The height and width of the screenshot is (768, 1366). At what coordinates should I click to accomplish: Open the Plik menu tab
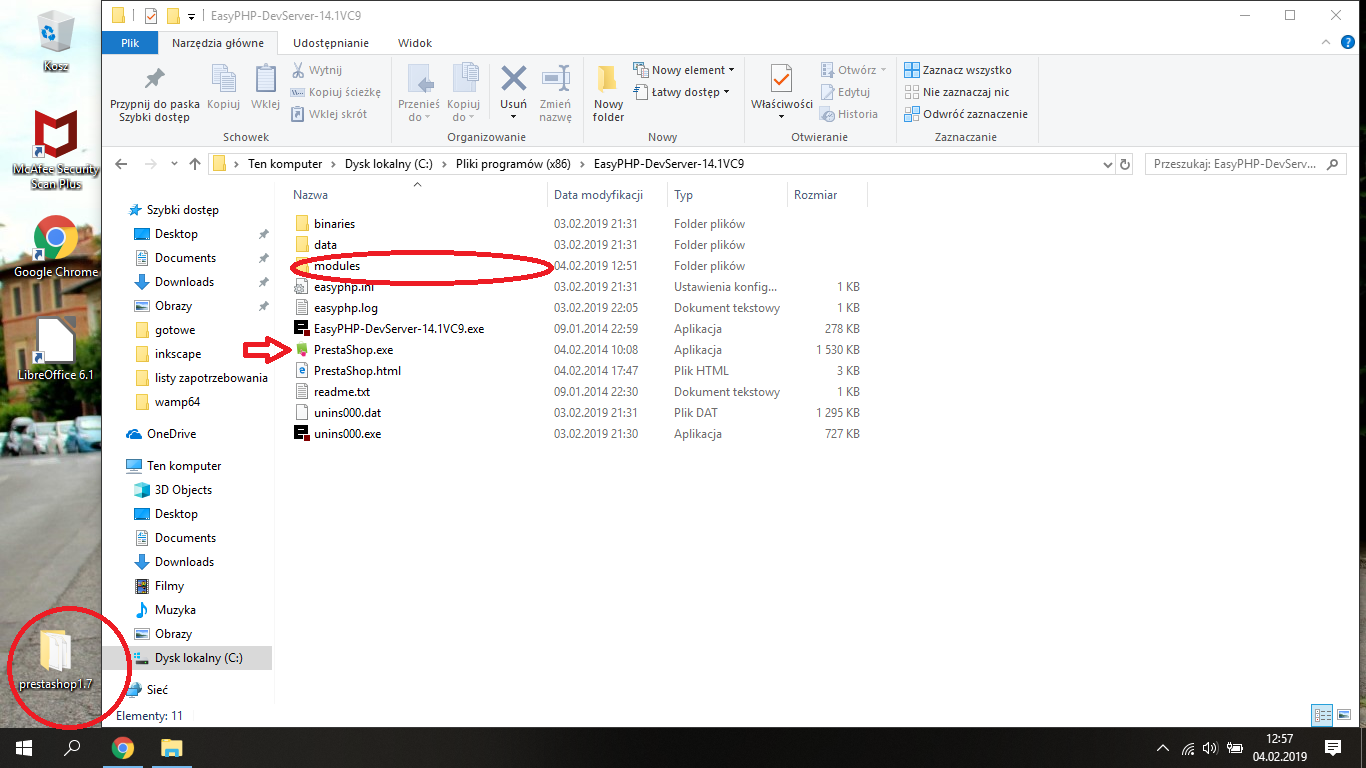pos(130,43)
